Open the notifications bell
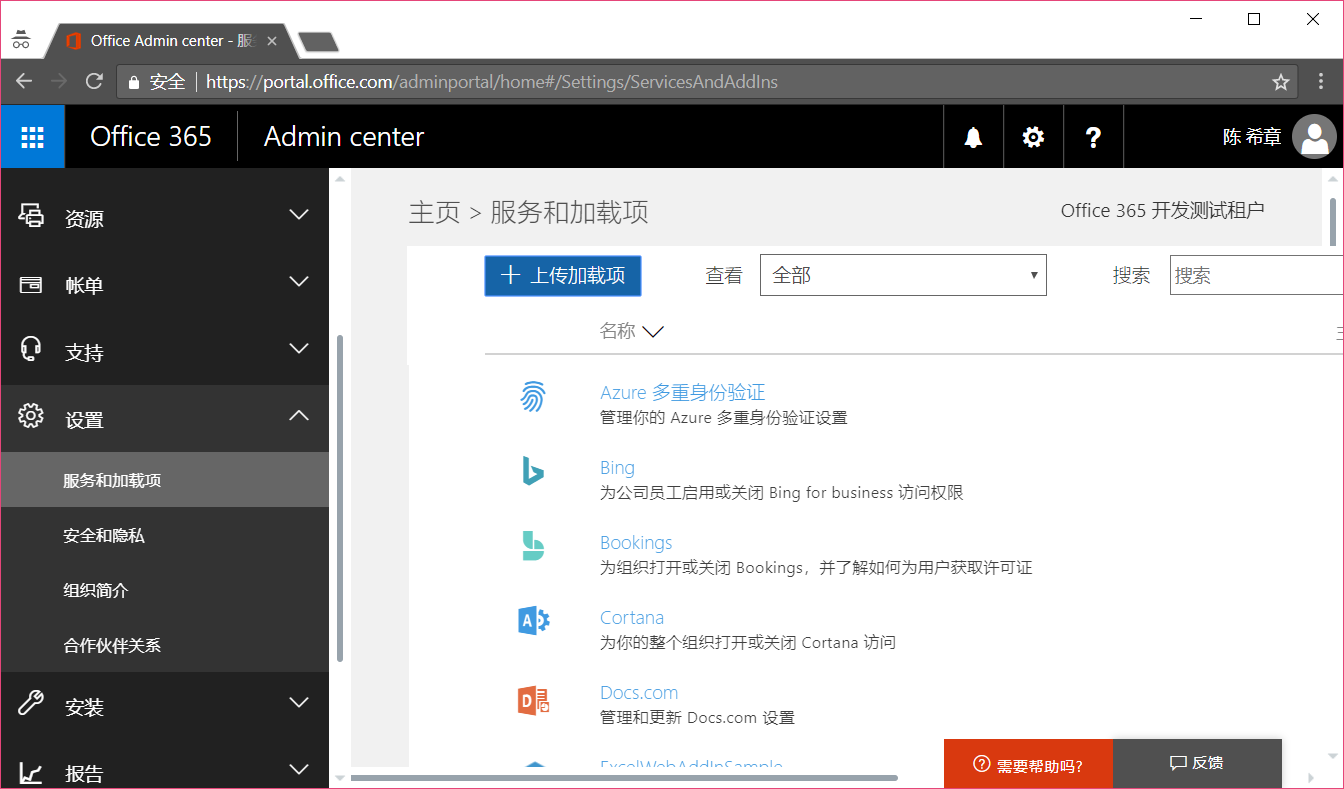The width and height of the screenshot is (1344, 789). (972, 136)
